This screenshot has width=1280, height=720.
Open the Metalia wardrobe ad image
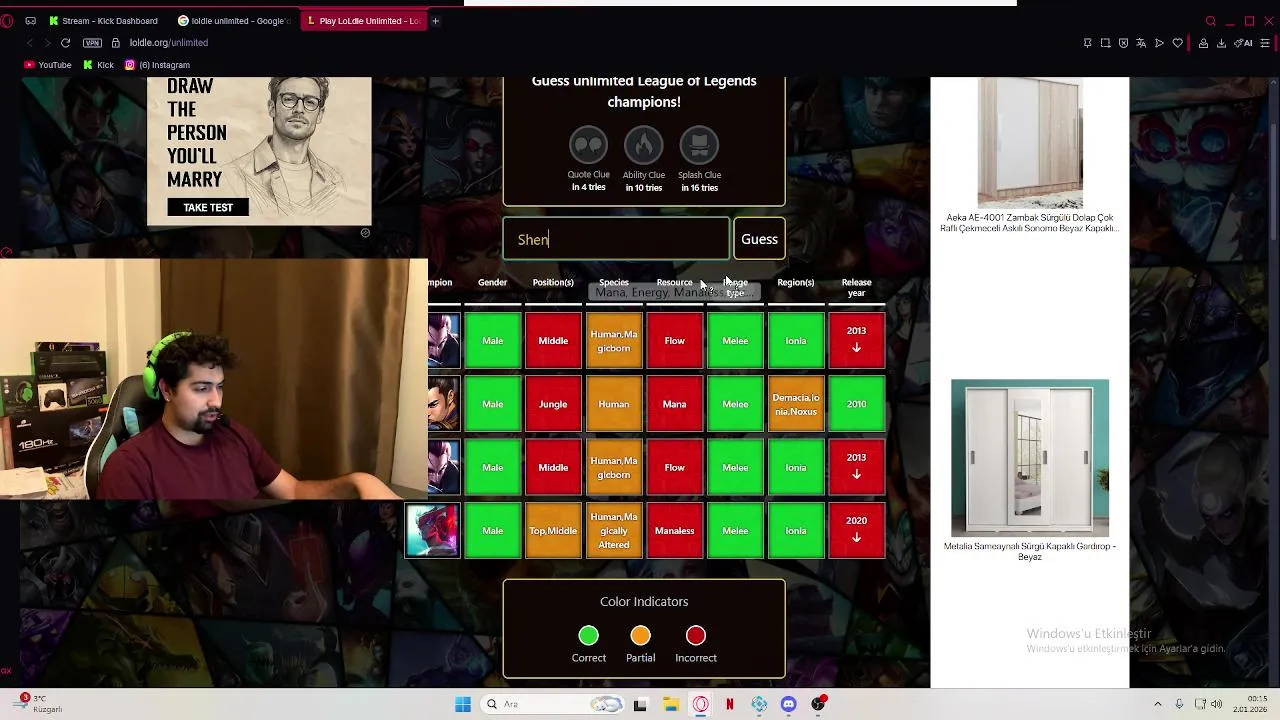click(x=1030, y=458)
